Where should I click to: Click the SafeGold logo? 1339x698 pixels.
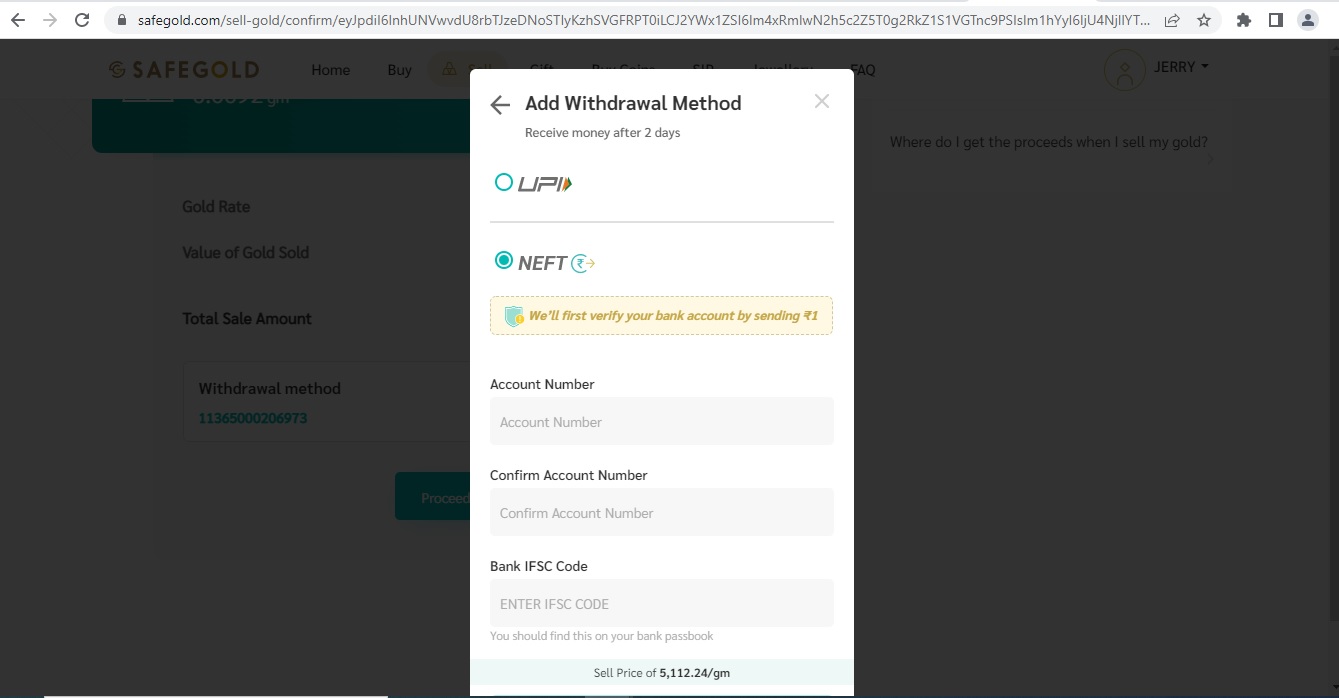pos(184,70)
